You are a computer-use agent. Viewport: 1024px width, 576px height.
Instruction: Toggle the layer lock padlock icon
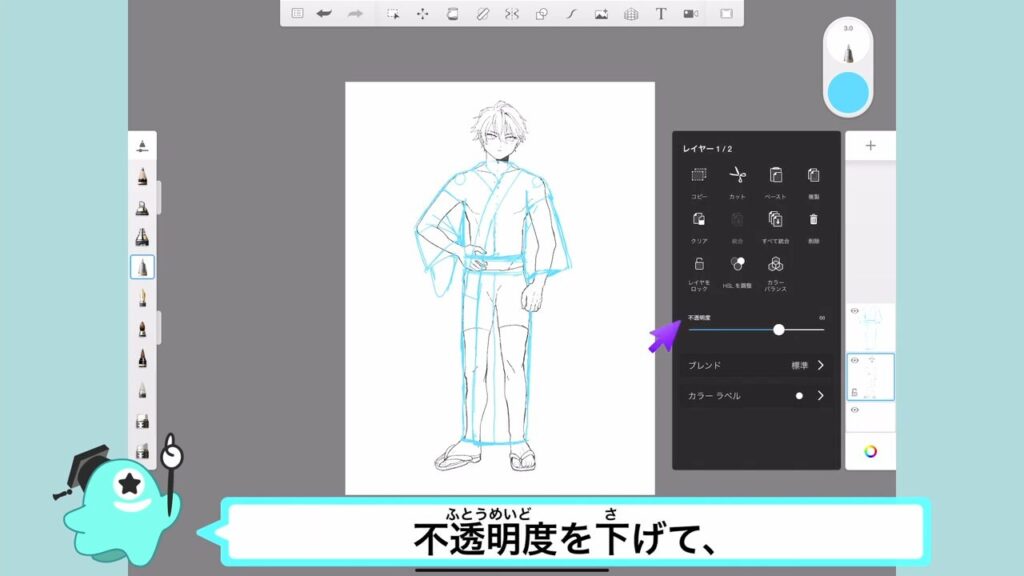click(699, 265)
